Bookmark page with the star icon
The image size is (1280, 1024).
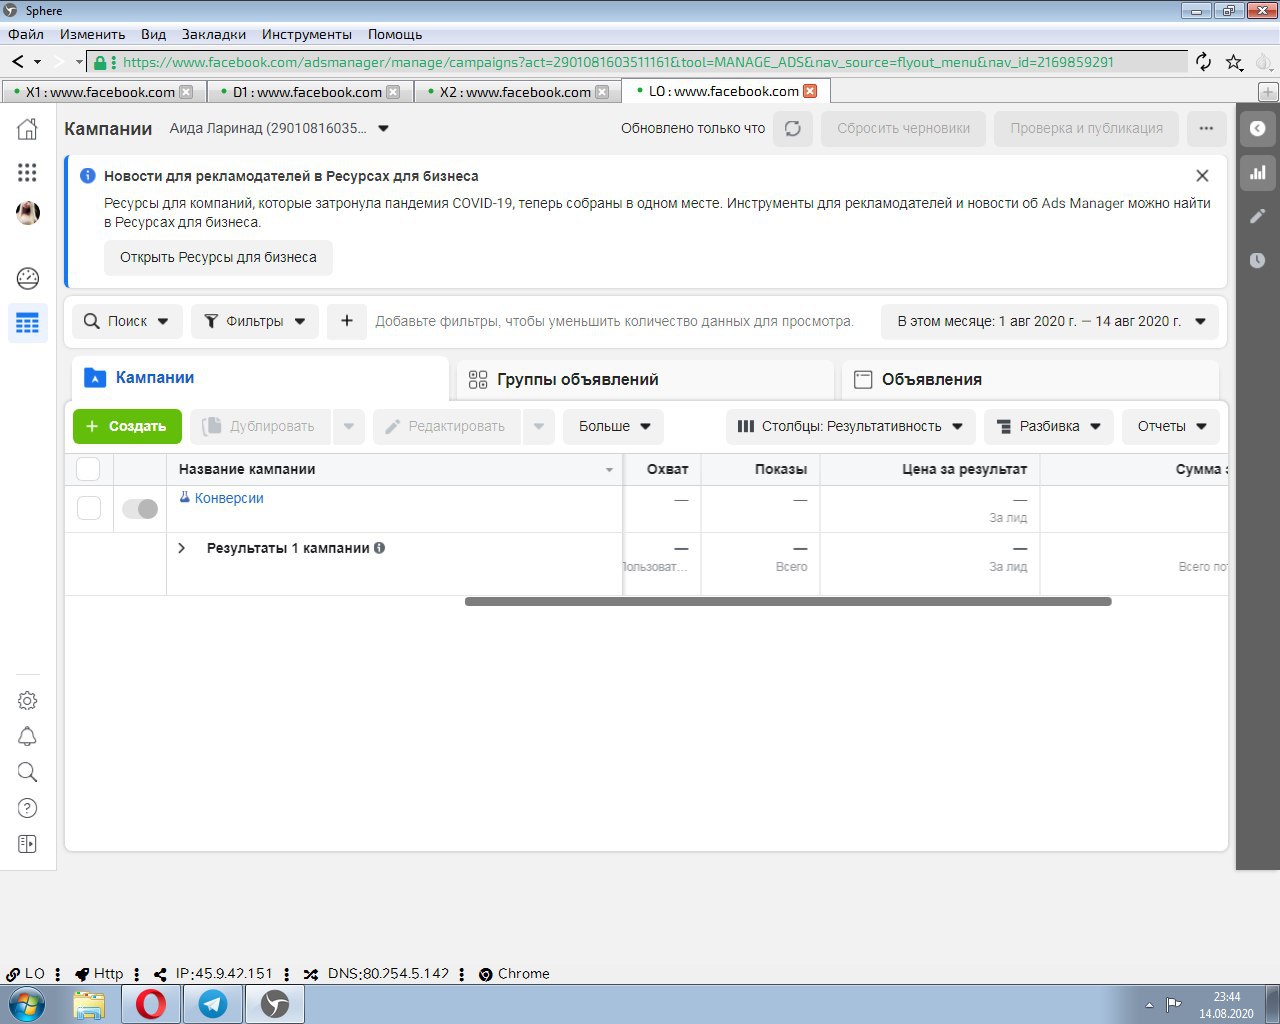(1234, 62)
